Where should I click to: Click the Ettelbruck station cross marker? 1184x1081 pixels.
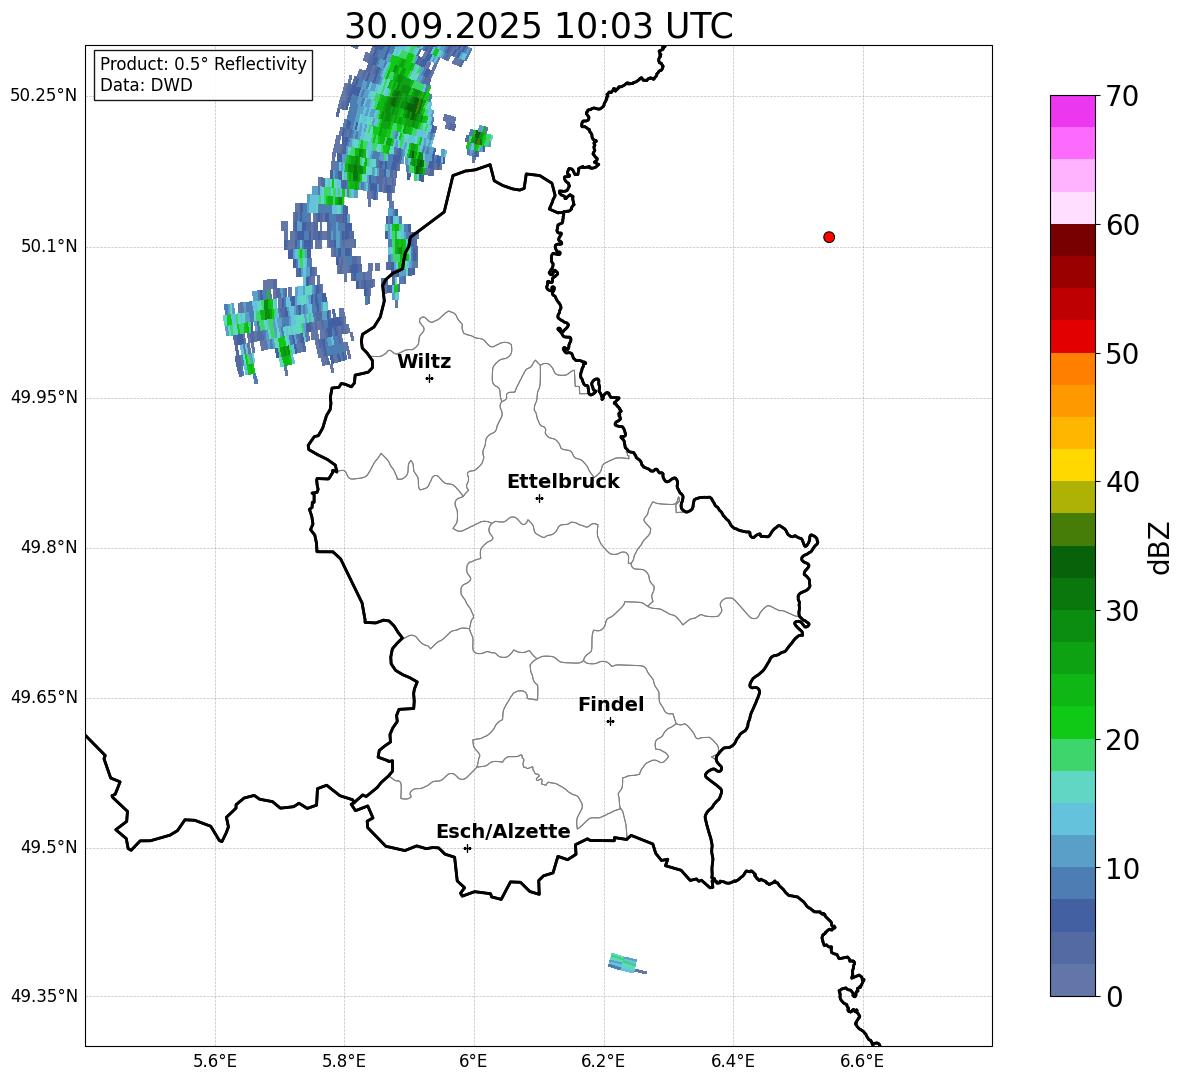coord(539,498)
